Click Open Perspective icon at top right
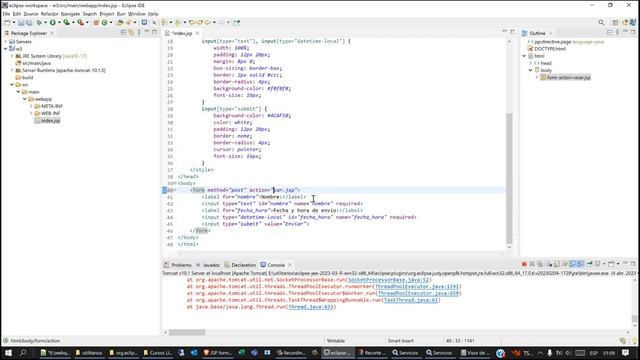The height and width of the screenshot is (360, 640). (x=615, y=22)
